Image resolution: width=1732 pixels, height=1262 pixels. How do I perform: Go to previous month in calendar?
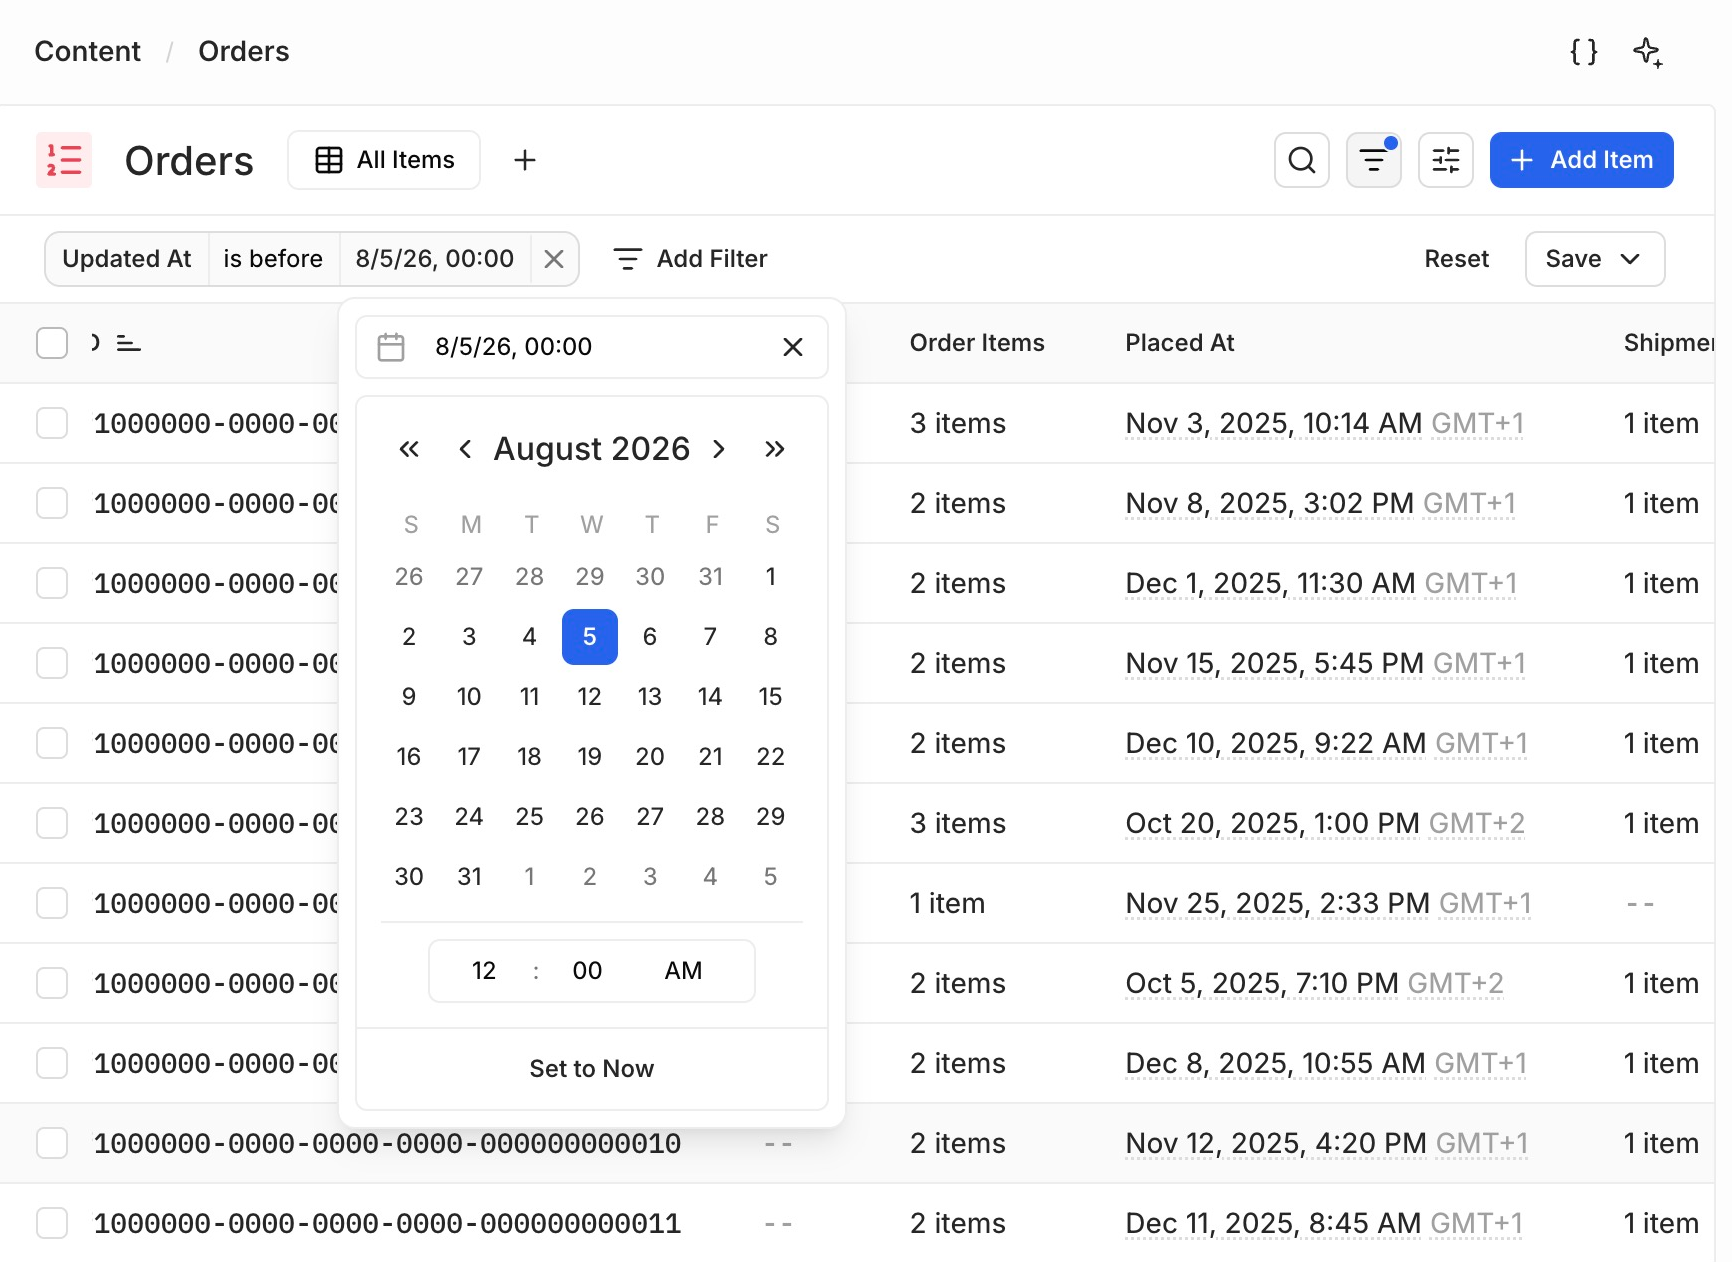tap(465, 449)
